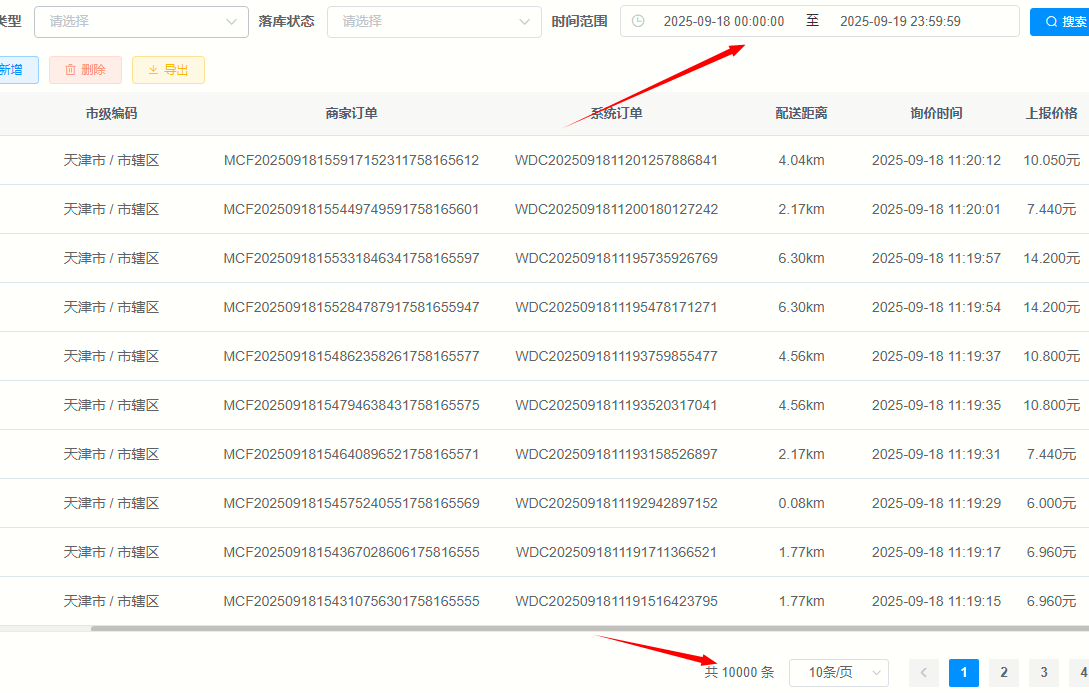Click system order WDC20250918111193520317041
Screen dimensions: 1089x693
click(x=616, y=405)
